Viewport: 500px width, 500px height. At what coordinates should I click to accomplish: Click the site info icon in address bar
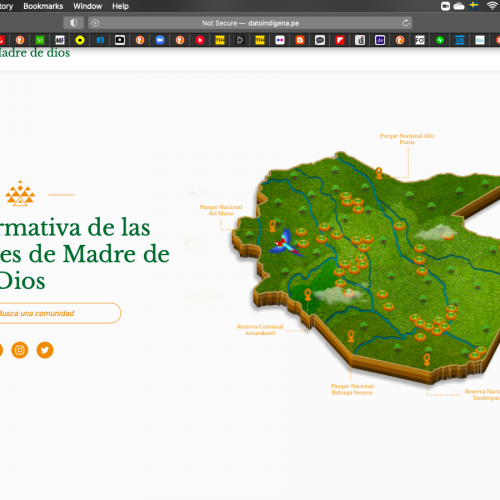[95, 23]
